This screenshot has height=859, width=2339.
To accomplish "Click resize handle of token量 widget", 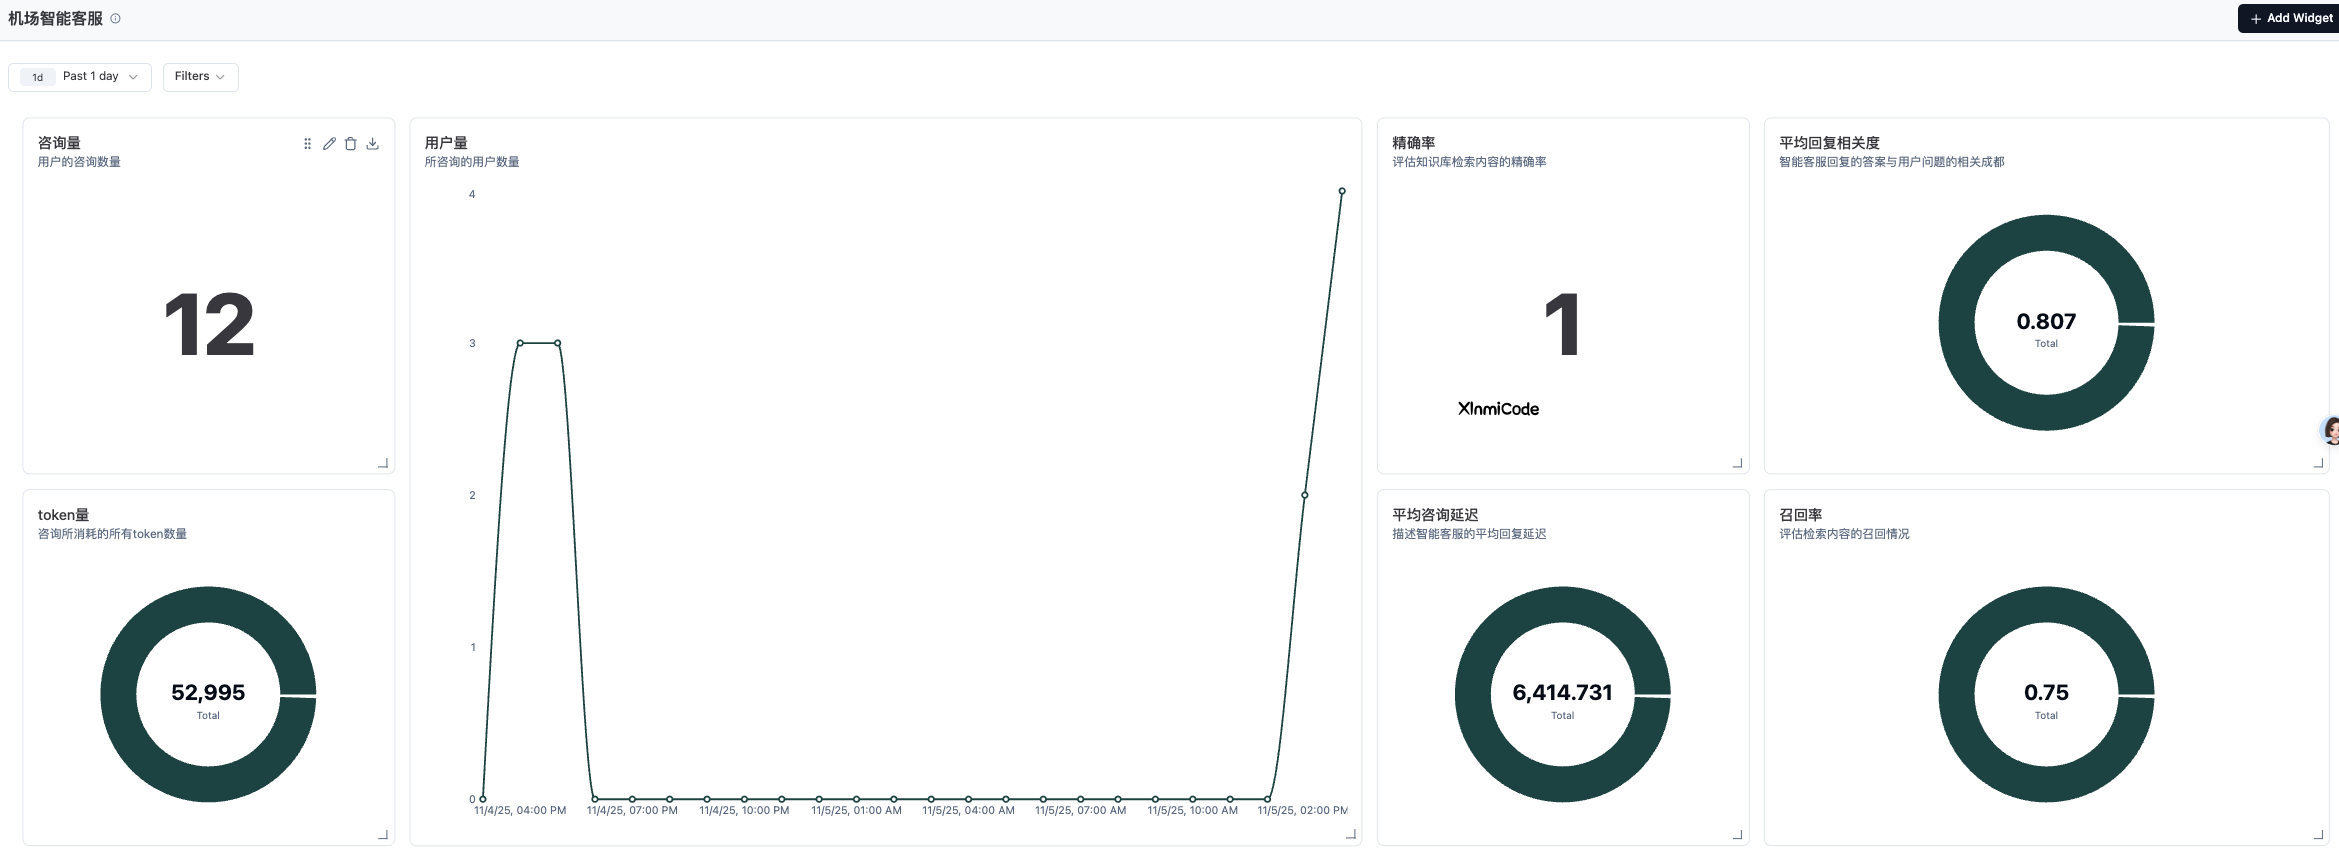I will [383, 834].
